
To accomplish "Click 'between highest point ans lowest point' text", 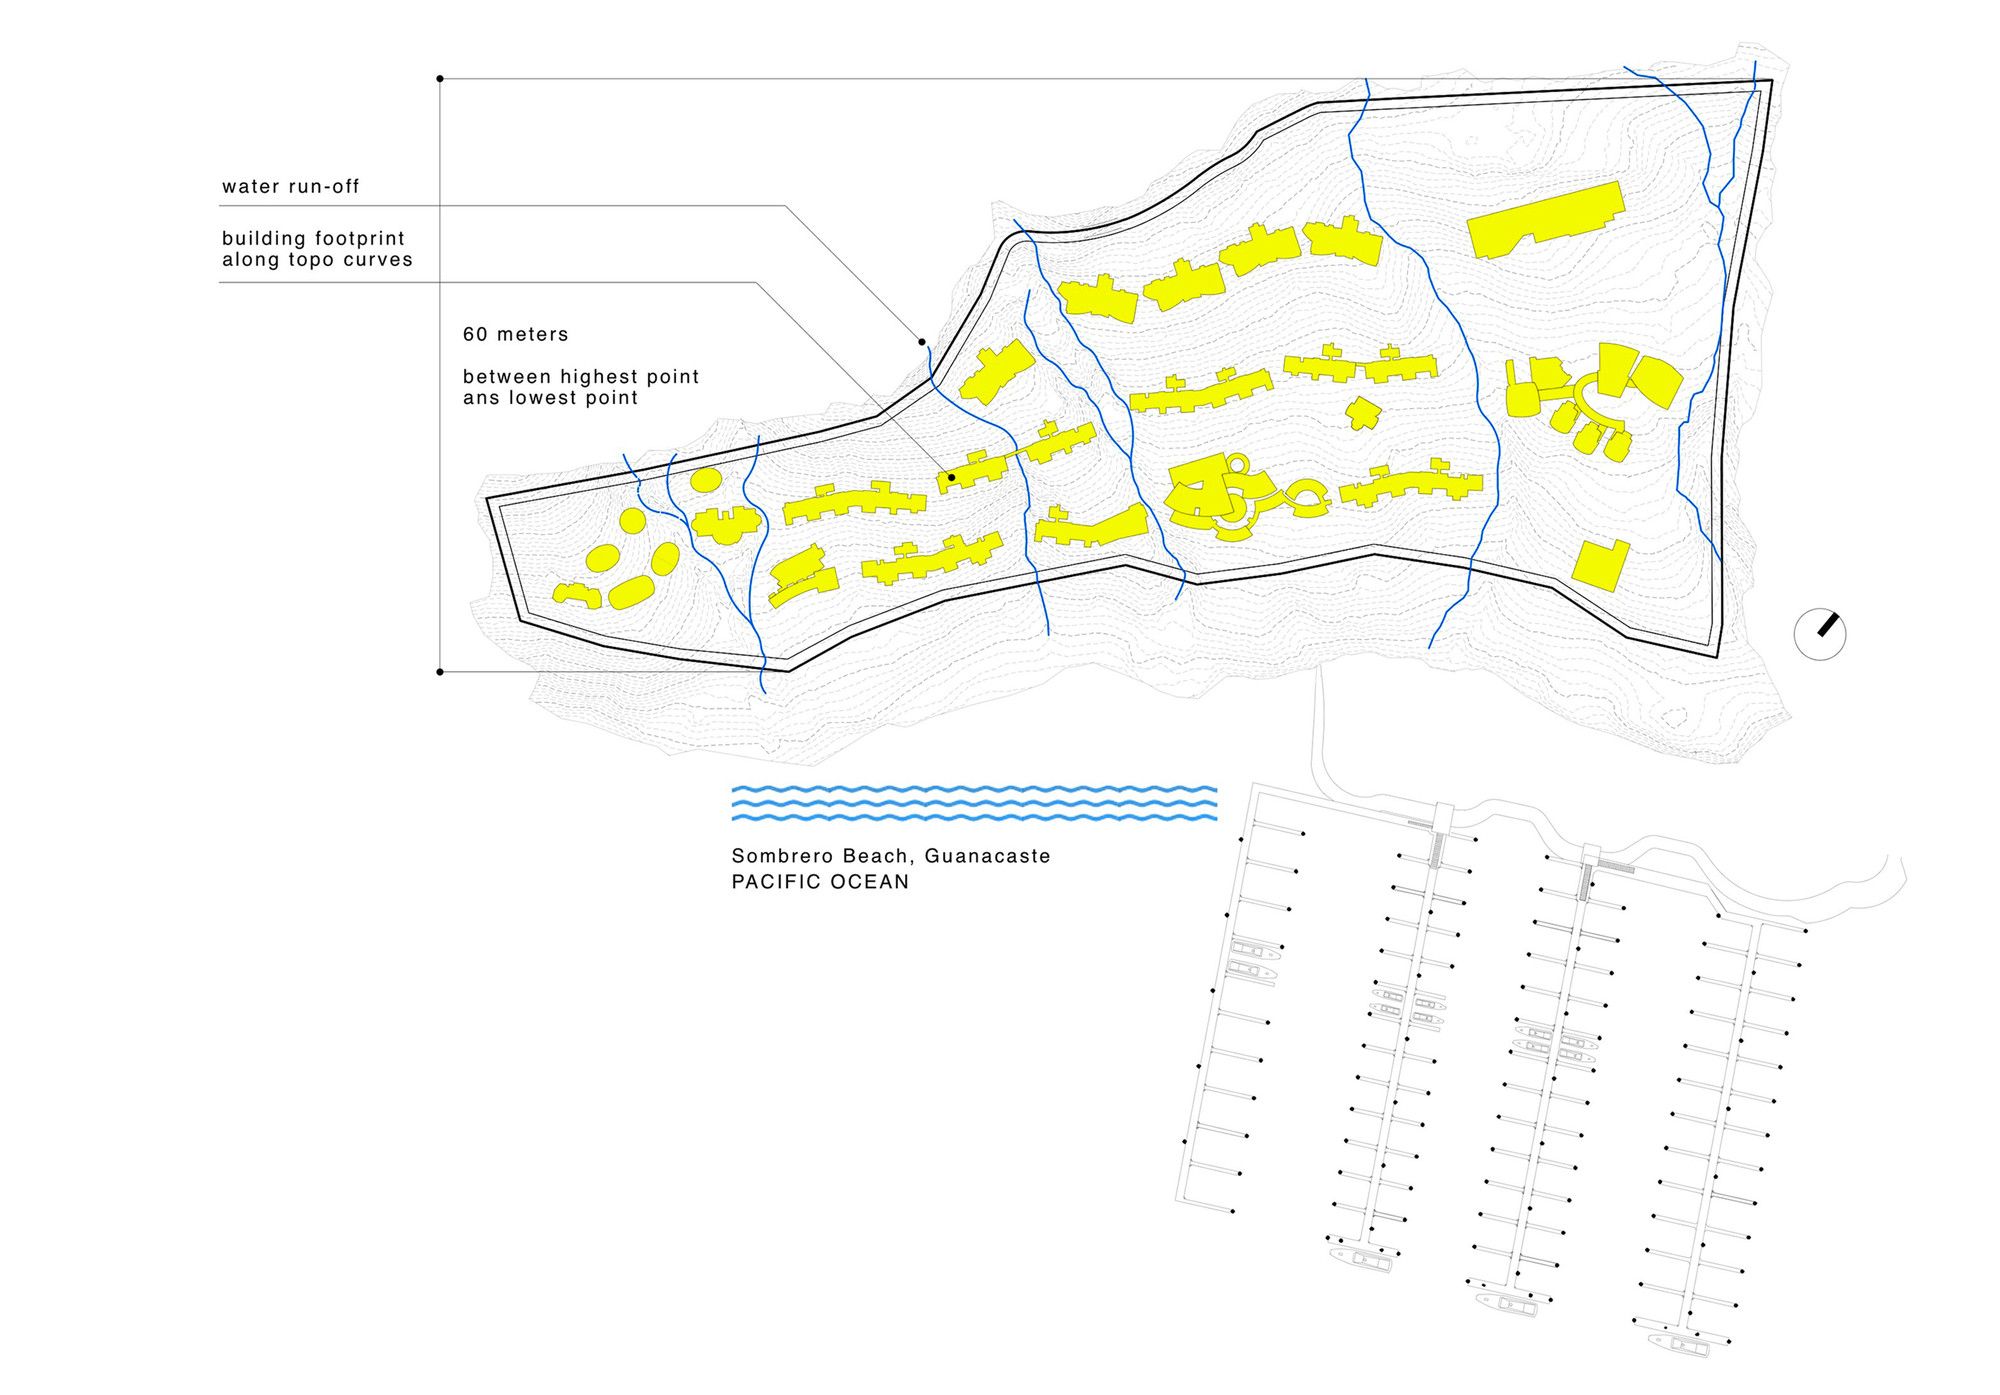I will 580,388.
